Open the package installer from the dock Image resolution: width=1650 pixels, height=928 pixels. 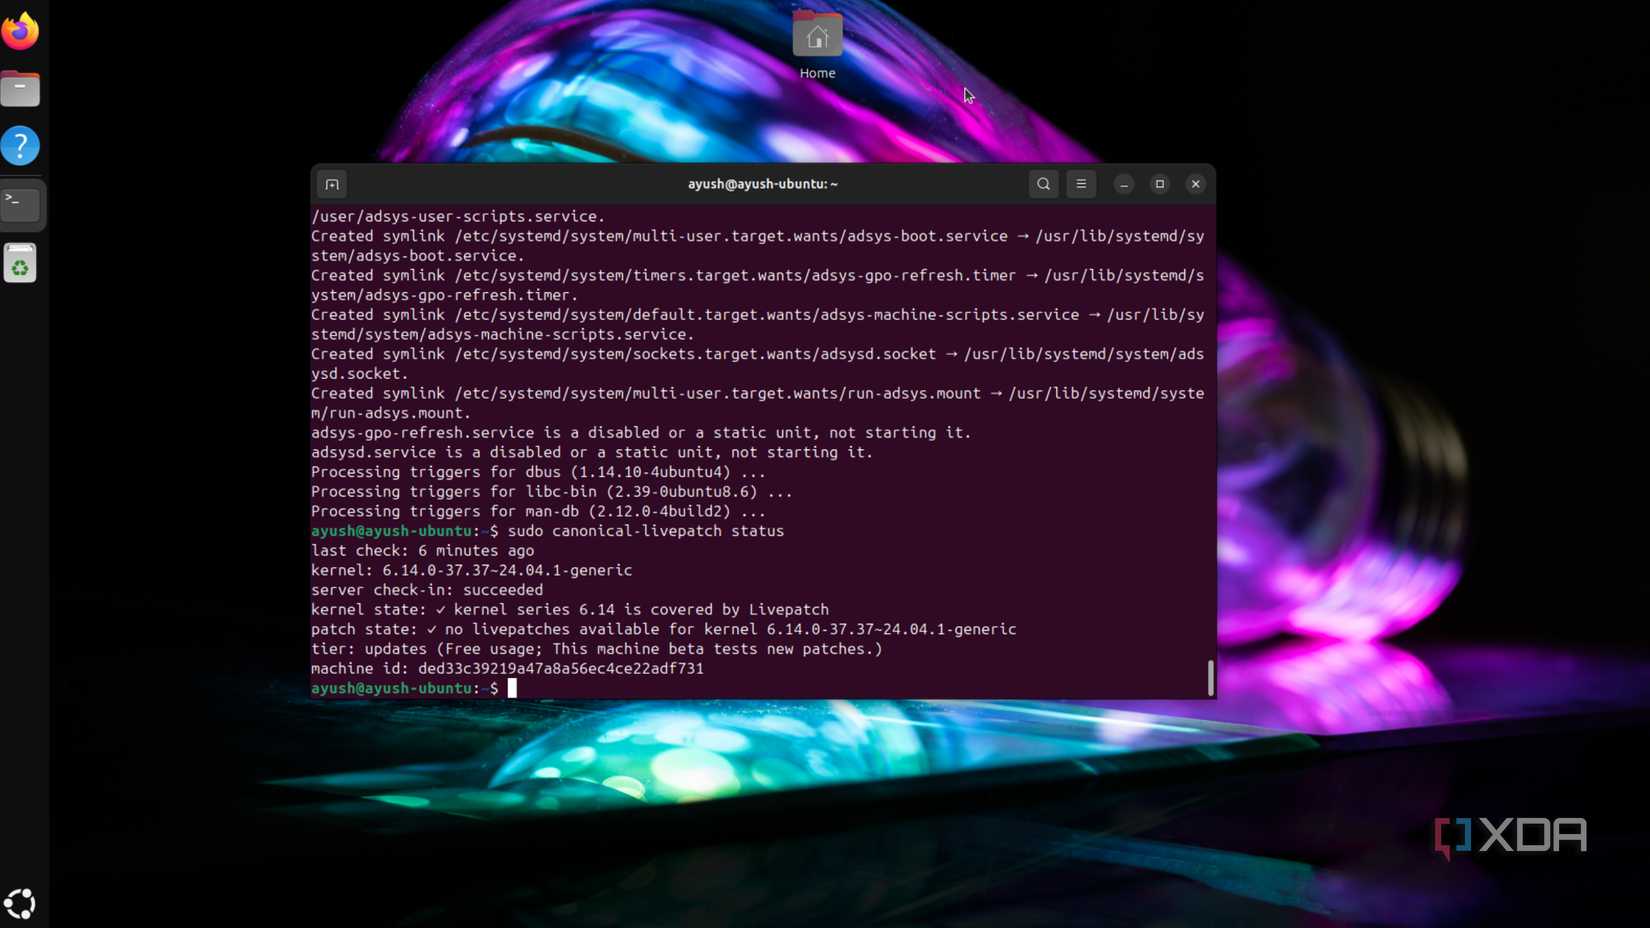coord(20,262)
